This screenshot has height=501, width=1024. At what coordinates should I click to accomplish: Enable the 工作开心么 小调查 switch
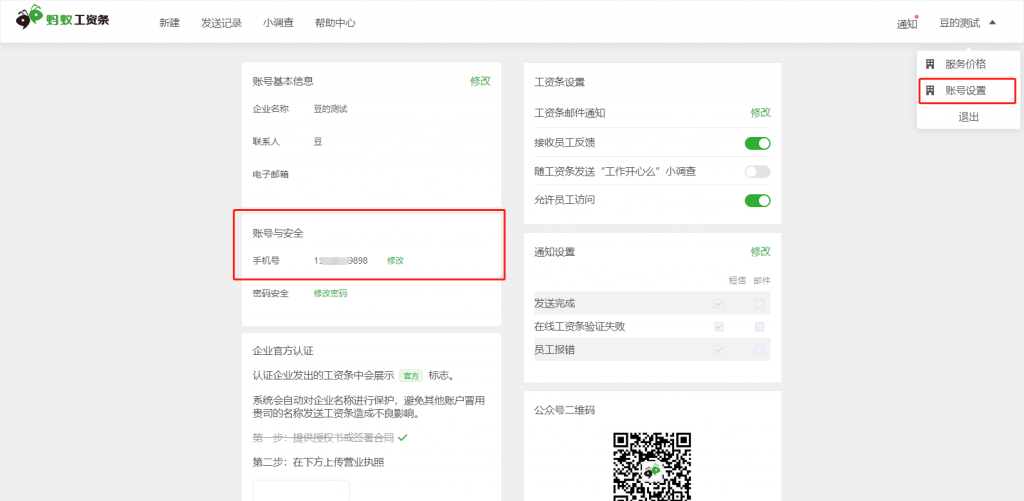coord(757,172)
